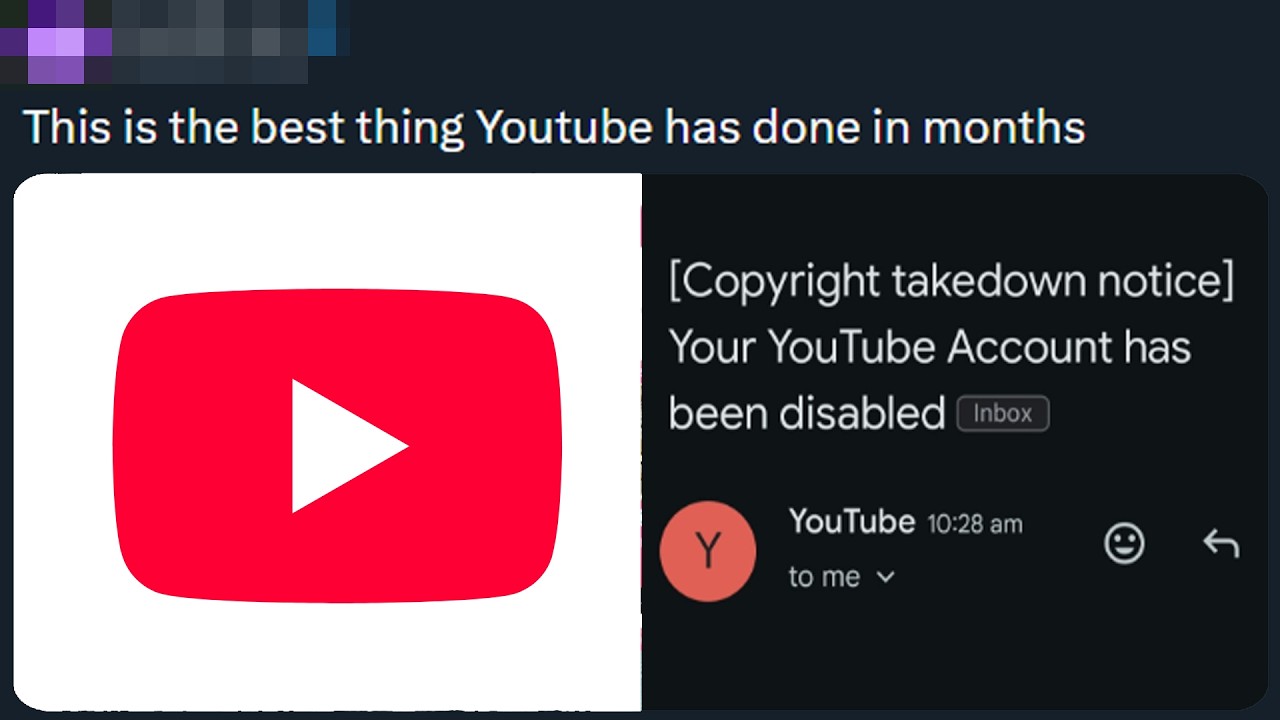
Task: Select the Inbox label tag
Action: point(1003,414)
